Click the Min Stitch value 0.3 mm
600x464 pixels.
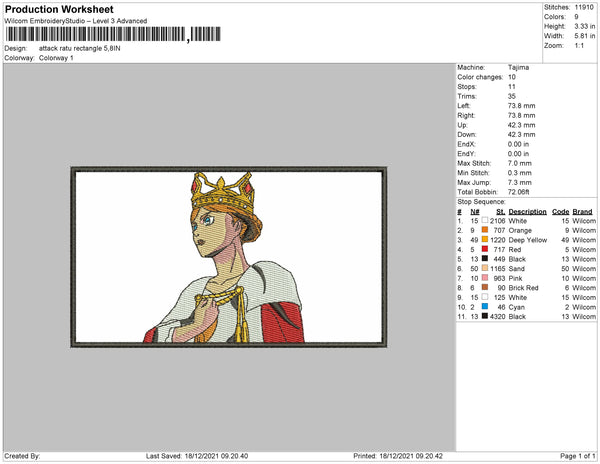point(520,173)
